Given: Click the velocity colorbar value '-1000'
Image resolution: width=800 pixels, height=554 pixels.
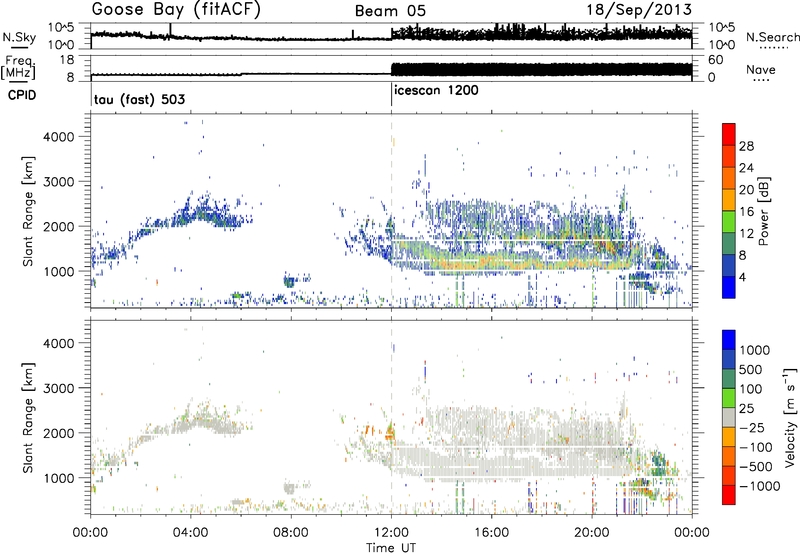Looking at the screenshot, I should 759,486.
